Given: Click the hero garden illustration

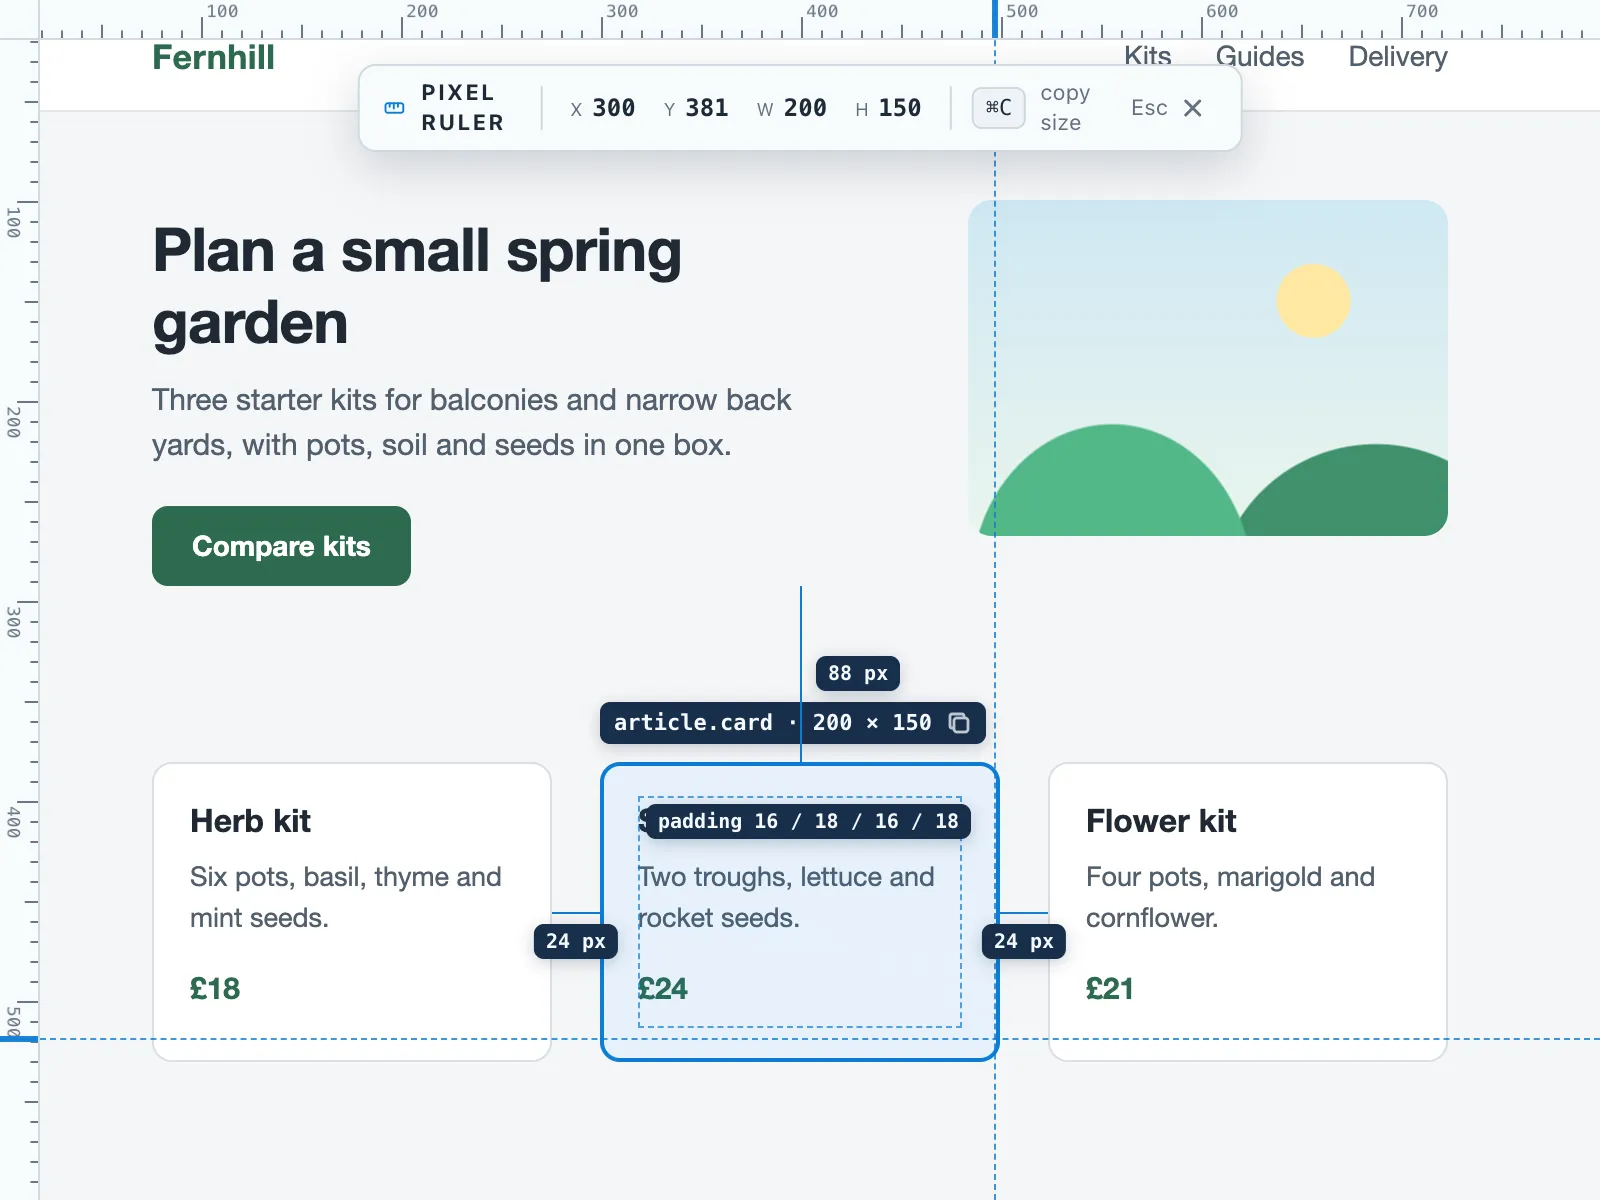Looking at the screenshot, I should point(1208,368).
